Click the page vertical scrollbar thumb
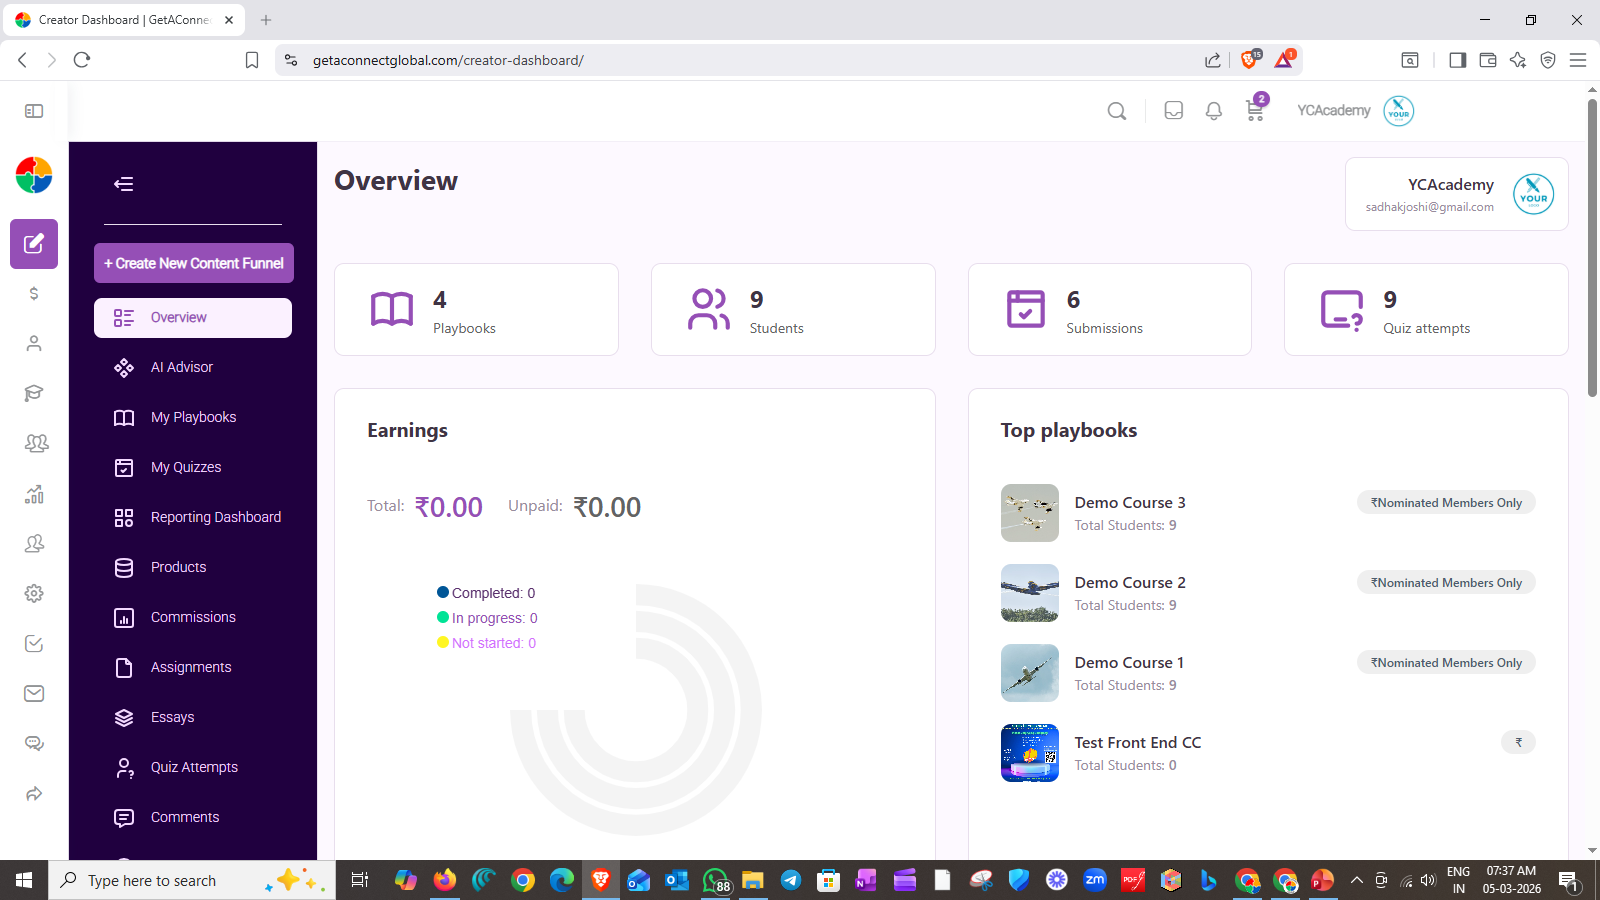 (x=1592, y=248)
